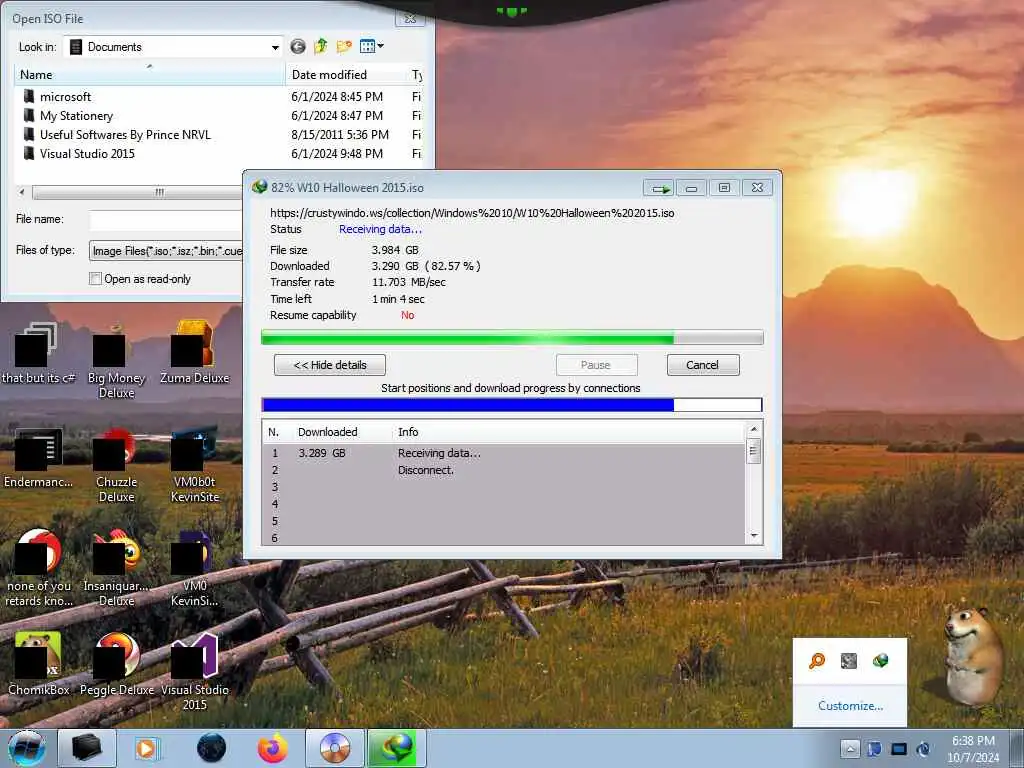Sort files by the Name column header
1024x768 pixels.
(x=150, y=74)
